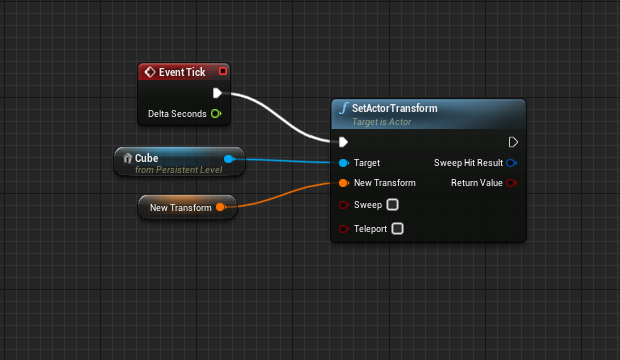Click the Target blue input pin
Image resolution: width=620 pixels, height=360 pixels.
tap(344, 163)
